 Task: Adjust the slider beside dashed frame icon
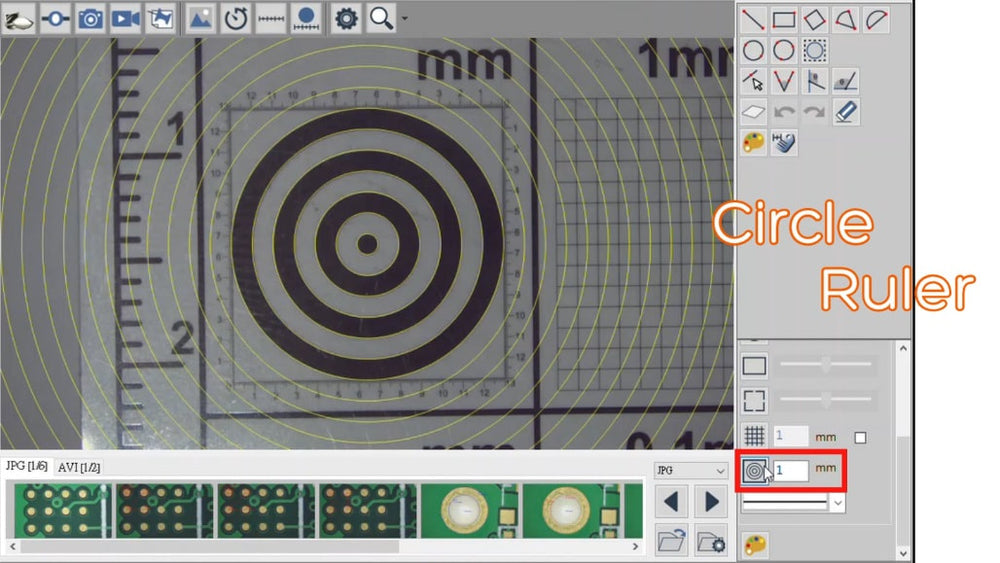(x=826, y=400)
